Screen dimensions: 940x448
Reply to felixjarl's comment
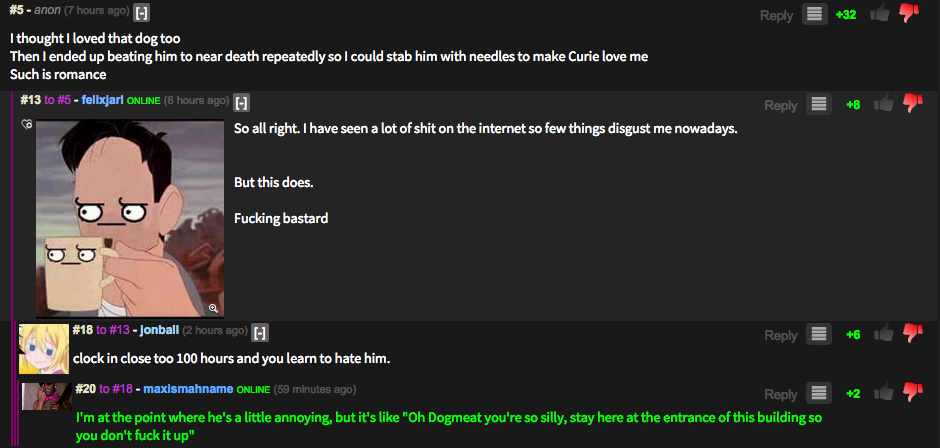(780, 105)
